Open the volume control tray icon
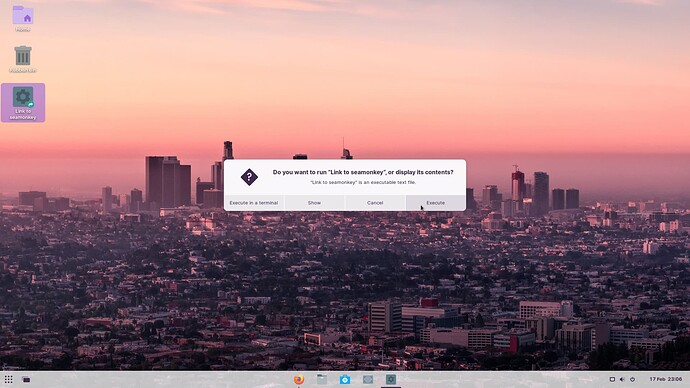This screenshot has height=388, width=690. point(622,379)
